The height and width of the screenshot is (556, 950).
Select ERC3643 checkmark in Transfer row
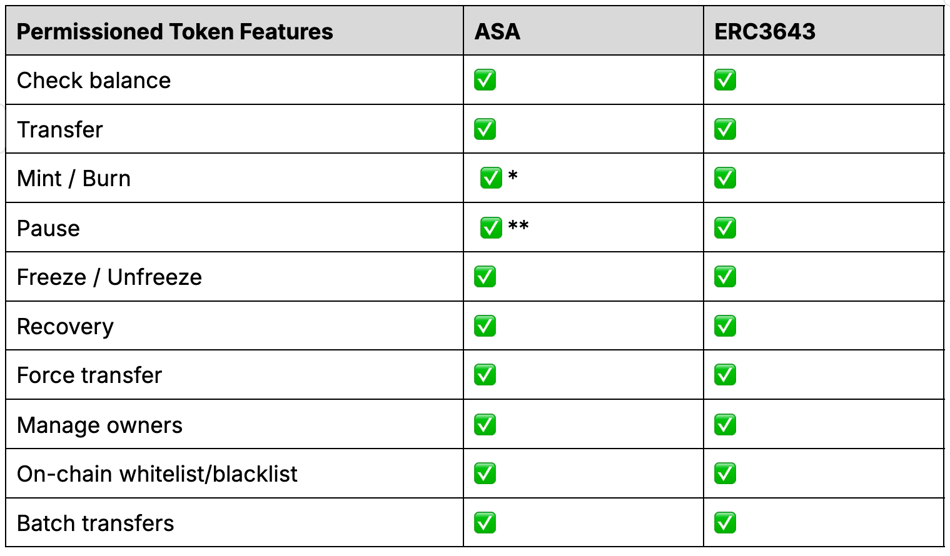click(725, 129)
